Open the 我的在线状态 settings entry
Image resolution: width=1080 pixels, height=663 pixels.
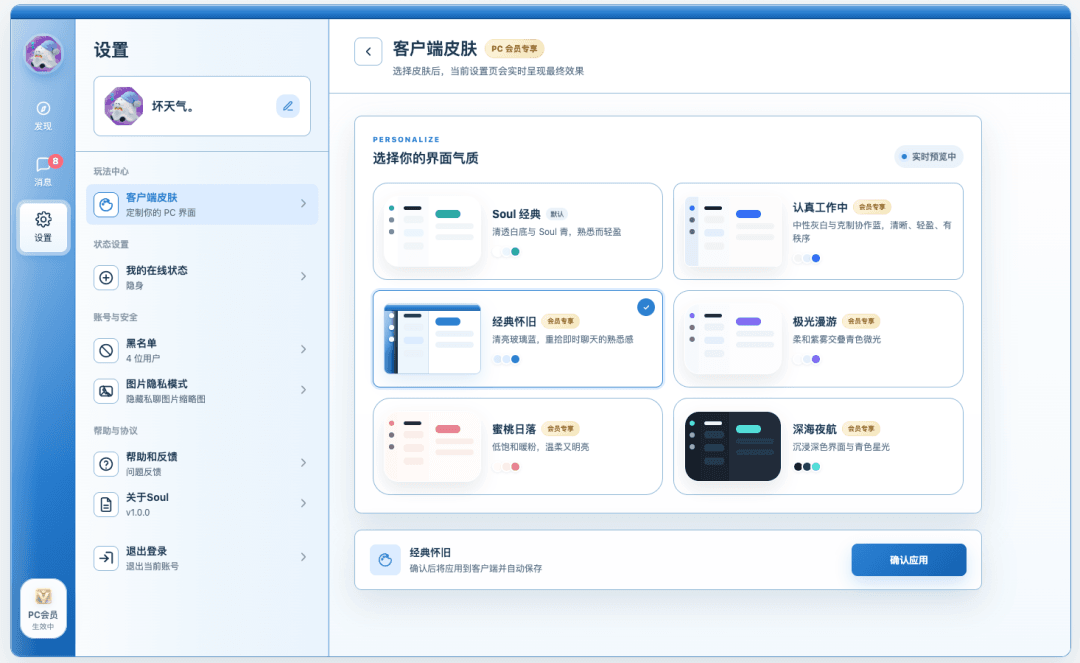(x=202, y=277)
